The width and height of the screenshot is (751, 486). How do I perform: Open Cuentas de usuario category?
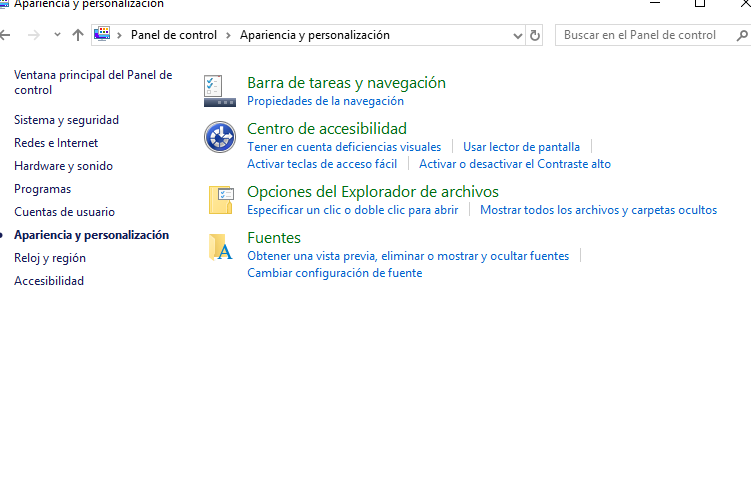click(x=64, y=212)
